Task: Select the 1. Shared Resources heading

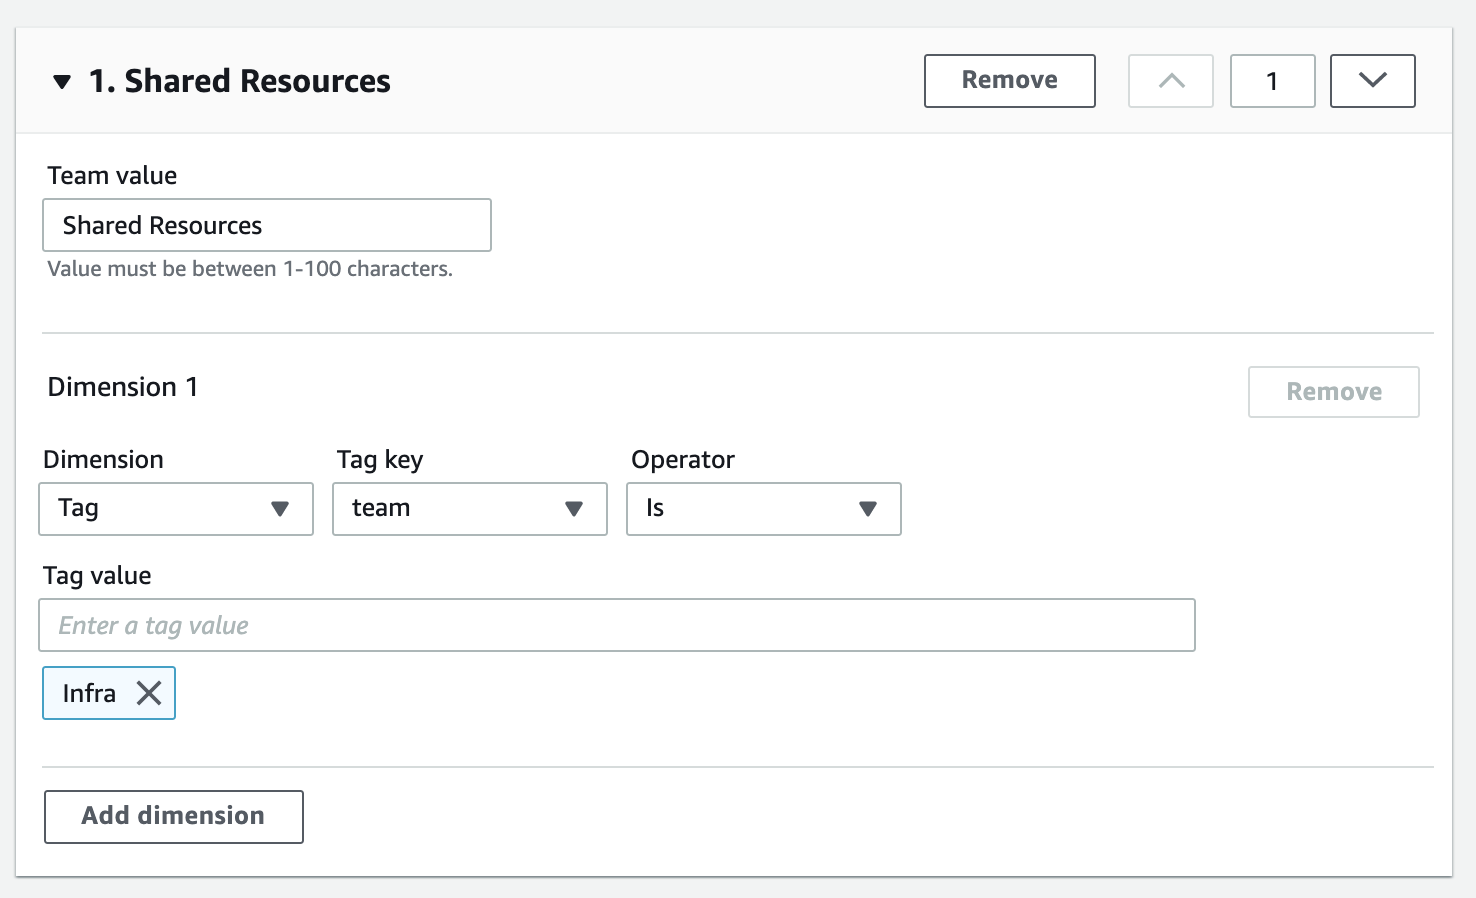Action: [x=240, y=81]
